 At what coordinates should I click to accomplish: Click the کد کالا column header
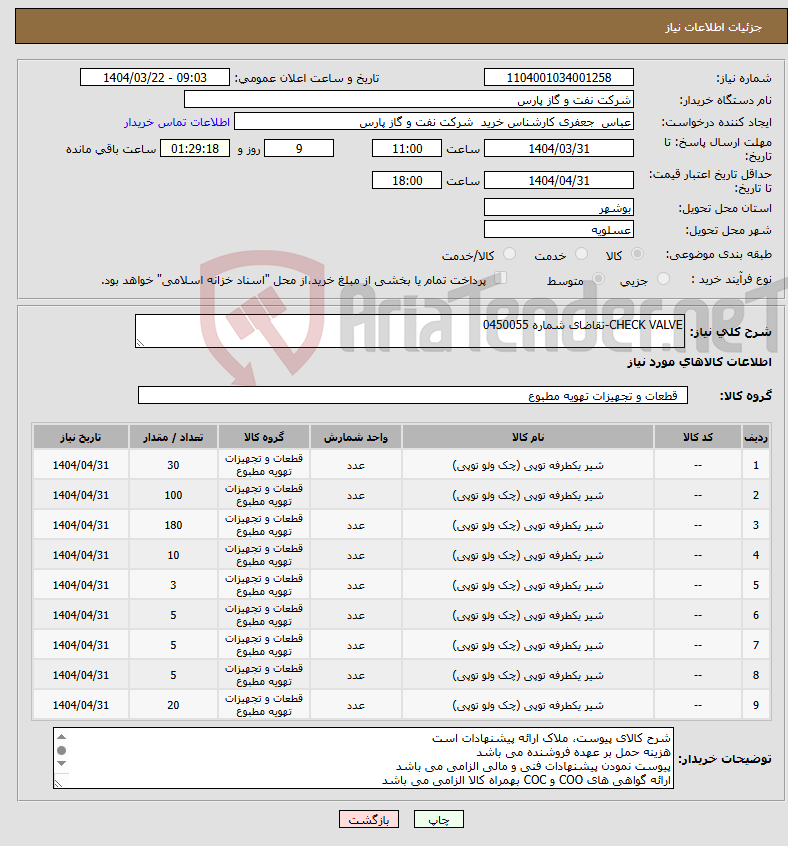click(698, 437)
